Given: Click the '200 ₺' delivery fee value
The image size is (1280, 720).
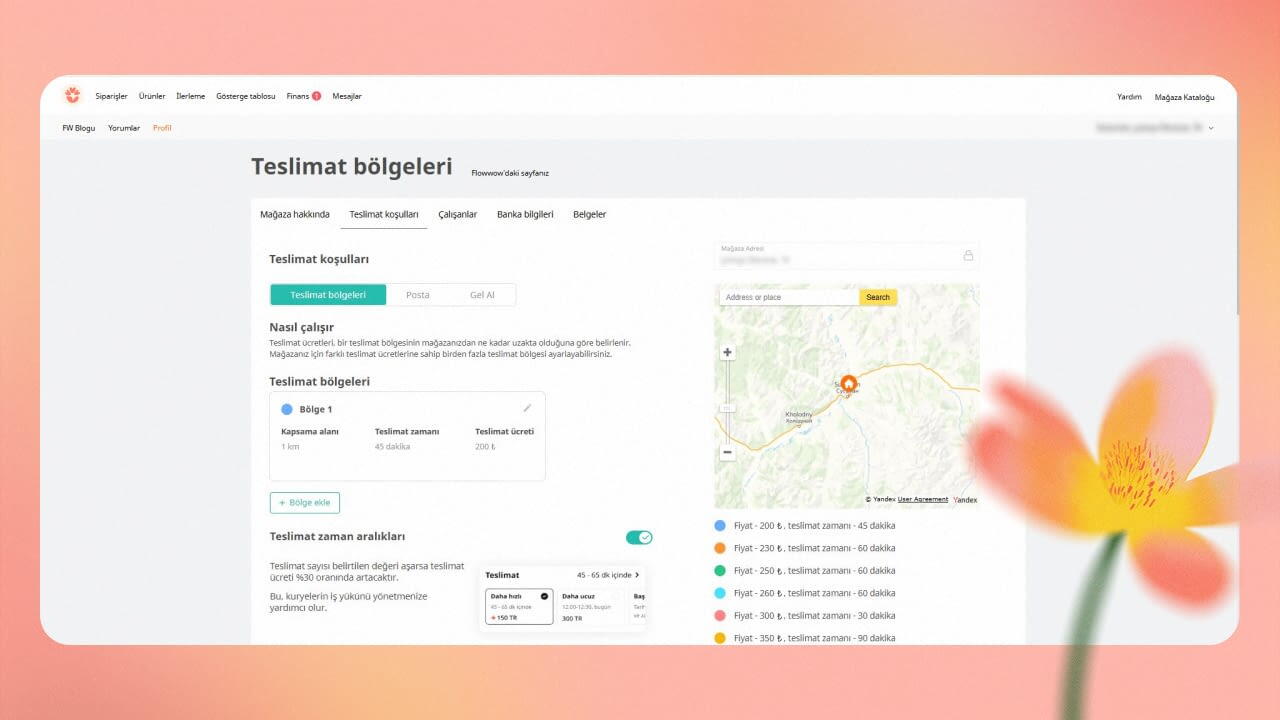Looking at the screenshot, I should [x=485, y=446].
